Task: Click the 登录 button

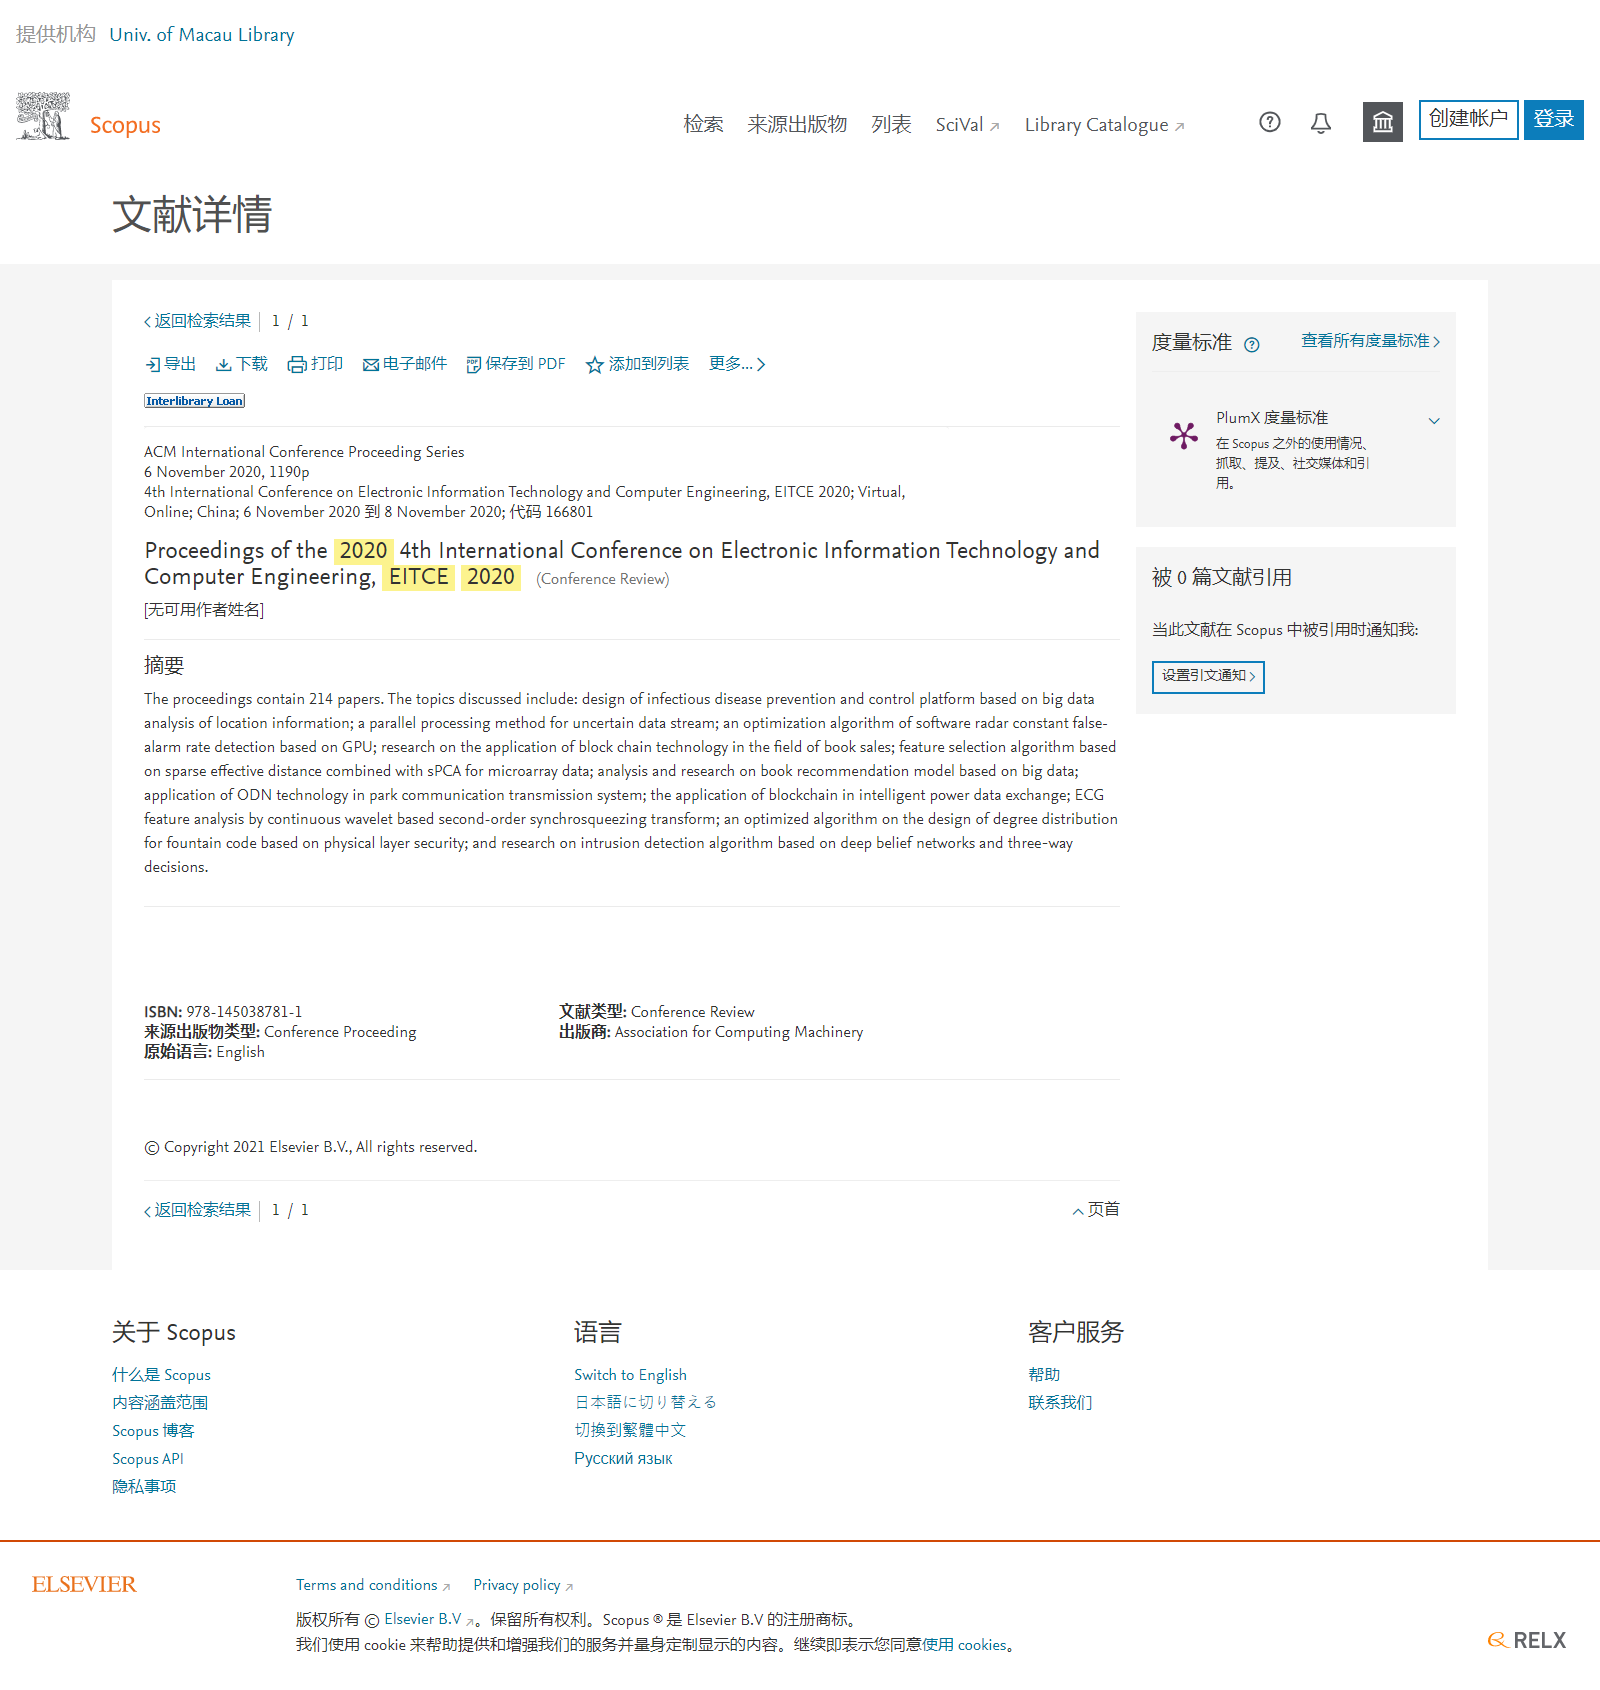Action: (x=1554, y=119)
